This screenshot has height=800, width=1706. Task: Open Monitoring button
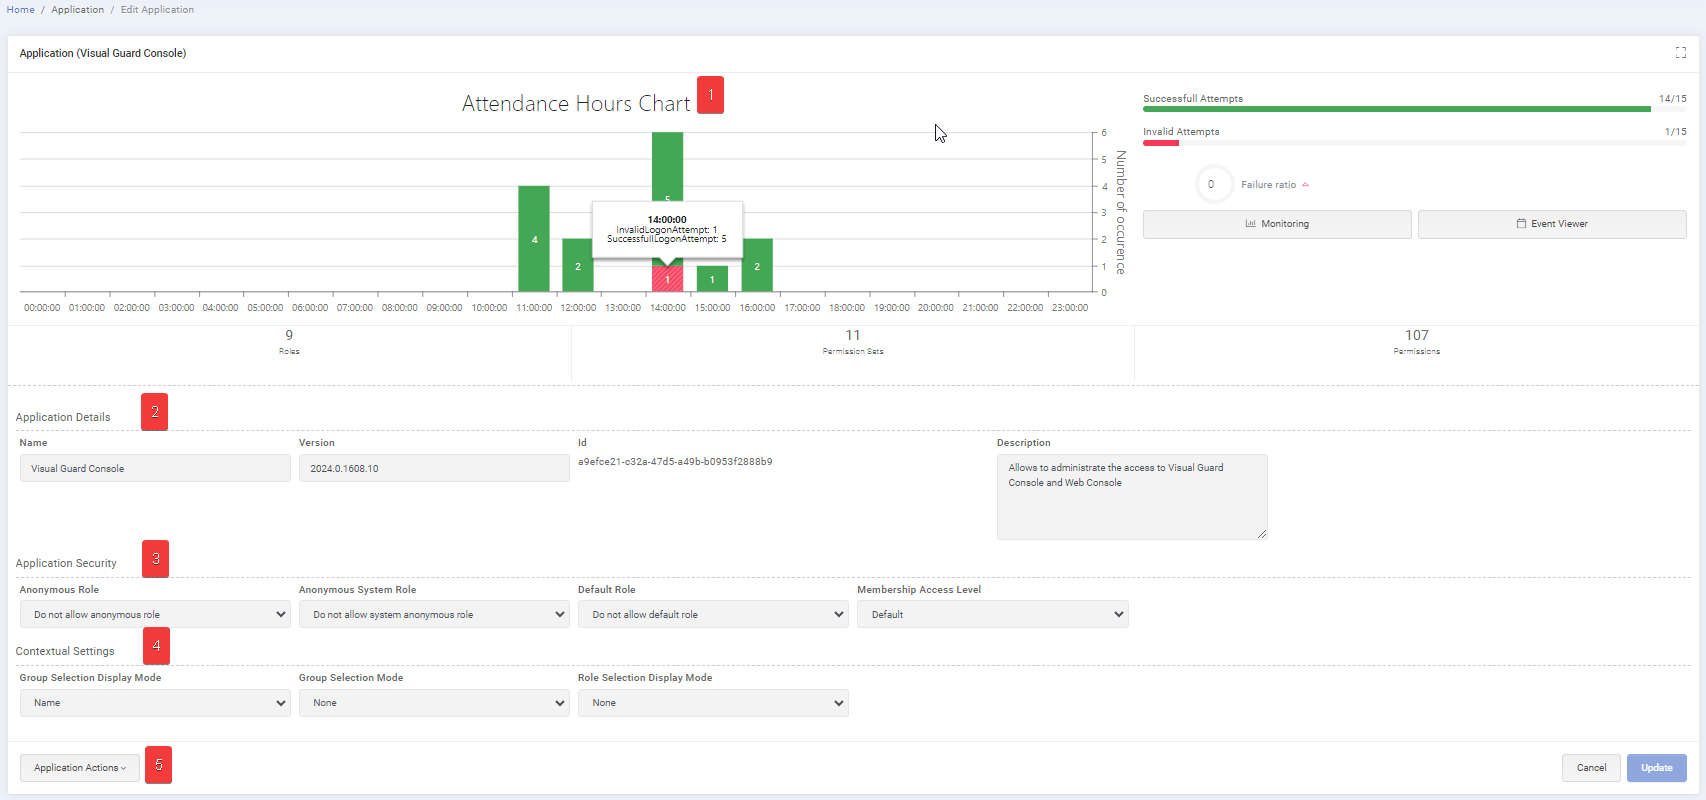(1277, 224)
